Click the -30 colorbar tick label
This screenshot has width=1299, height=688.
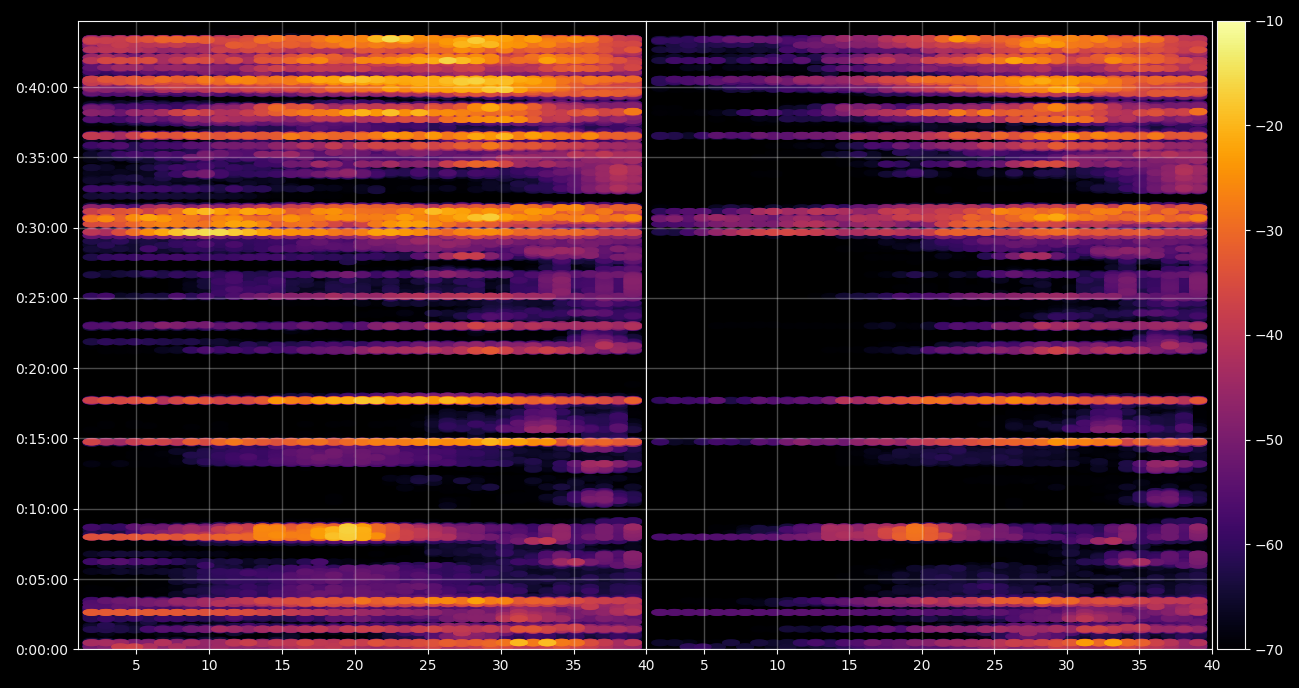[1269, 231]
